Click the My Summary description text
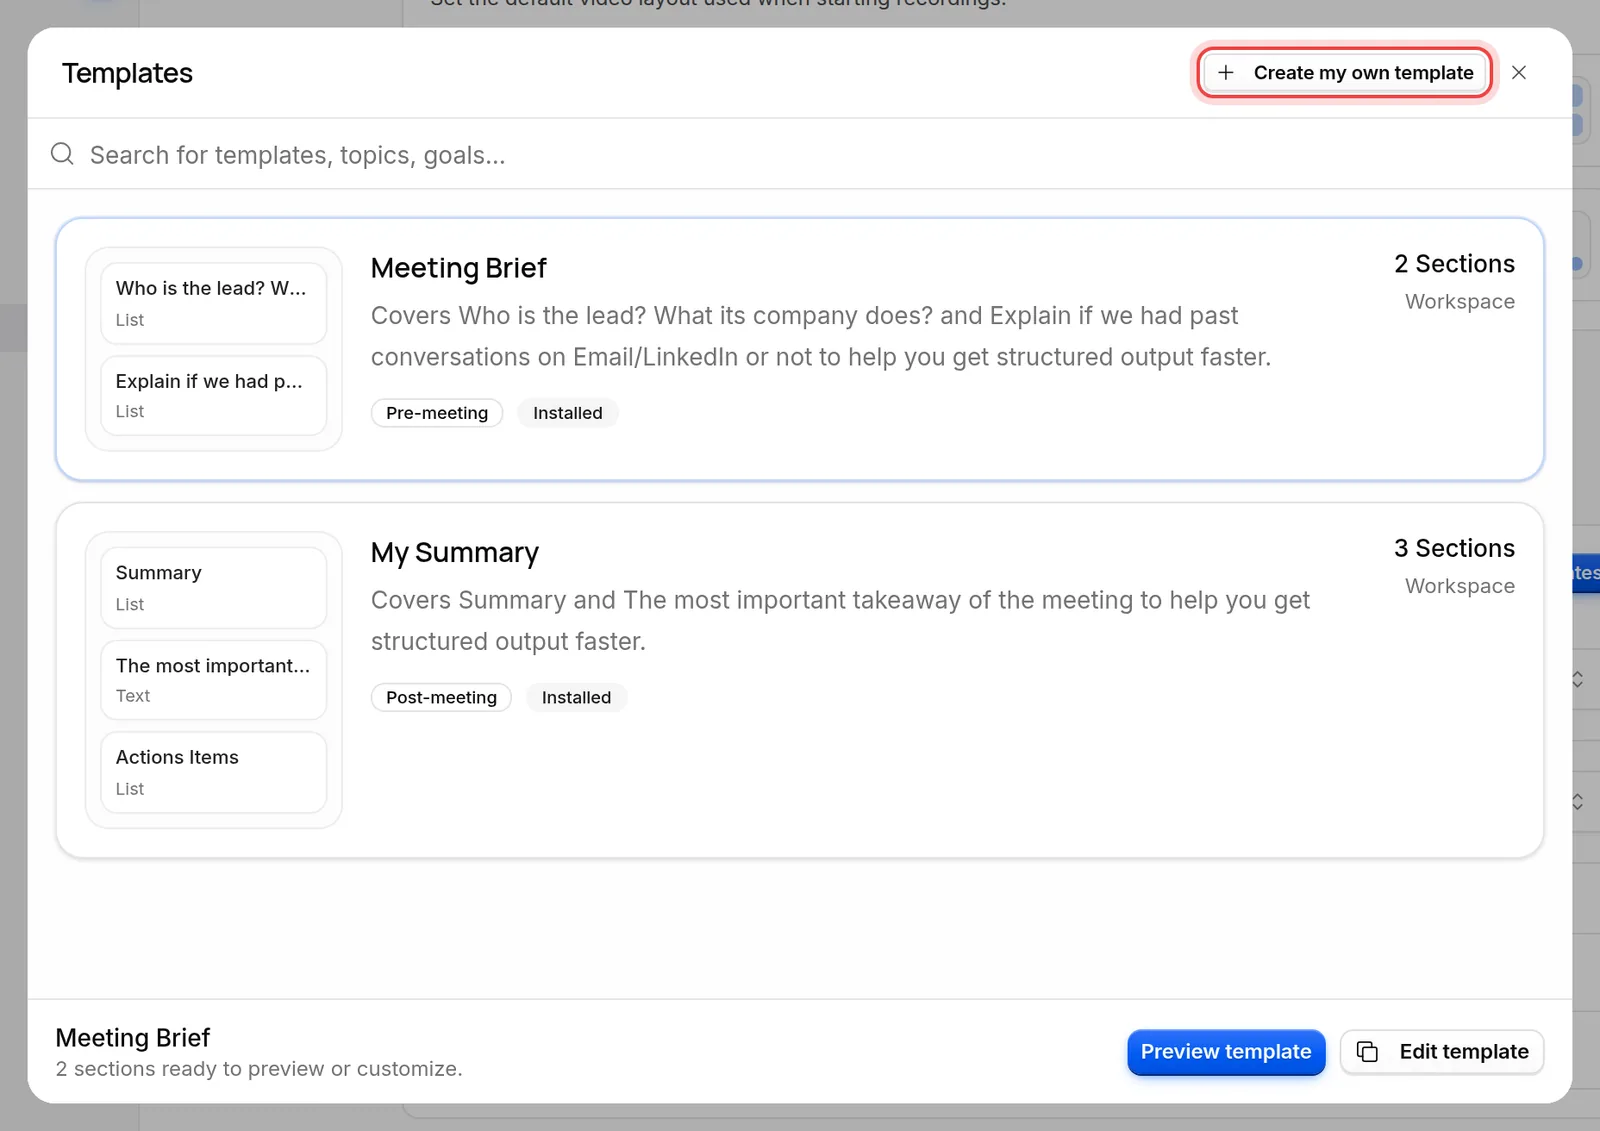Screen dimensions: 1600x1131 tap(840, 621)
